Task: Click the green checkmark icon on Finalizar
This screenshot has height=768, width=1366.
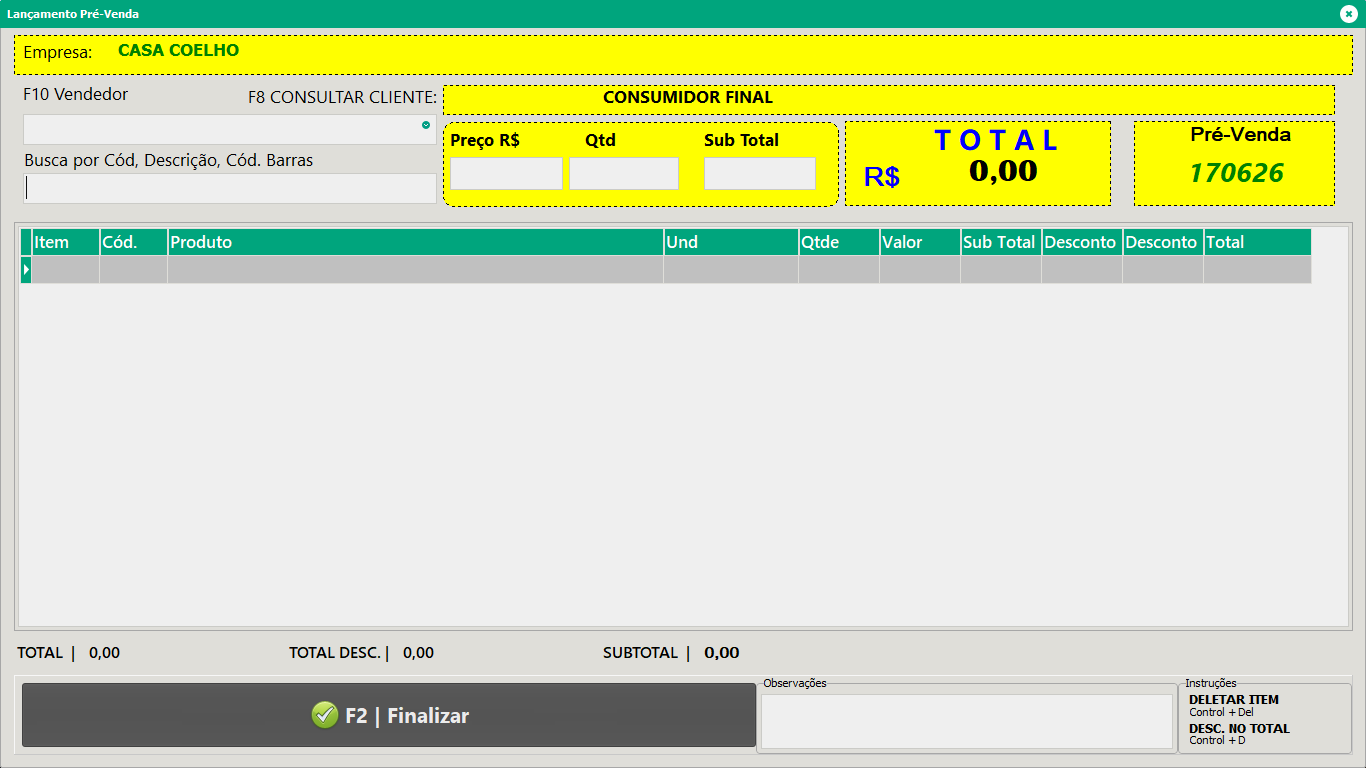Action: pos(325,715)
